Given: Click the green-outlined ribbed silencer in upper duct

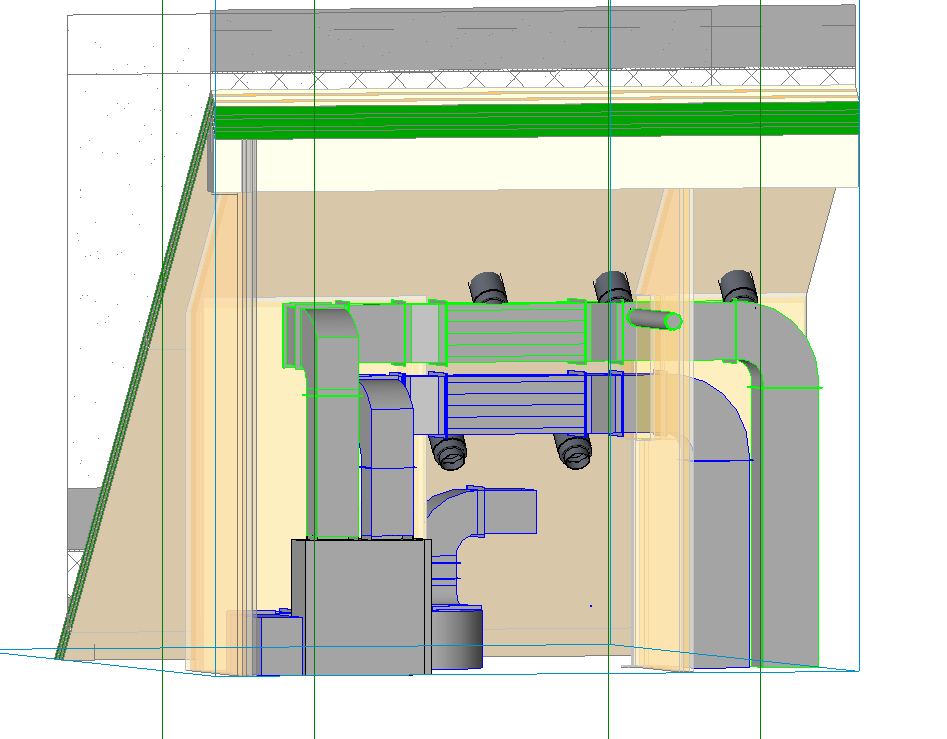Looking at the screenshot, I should [514, 334].
